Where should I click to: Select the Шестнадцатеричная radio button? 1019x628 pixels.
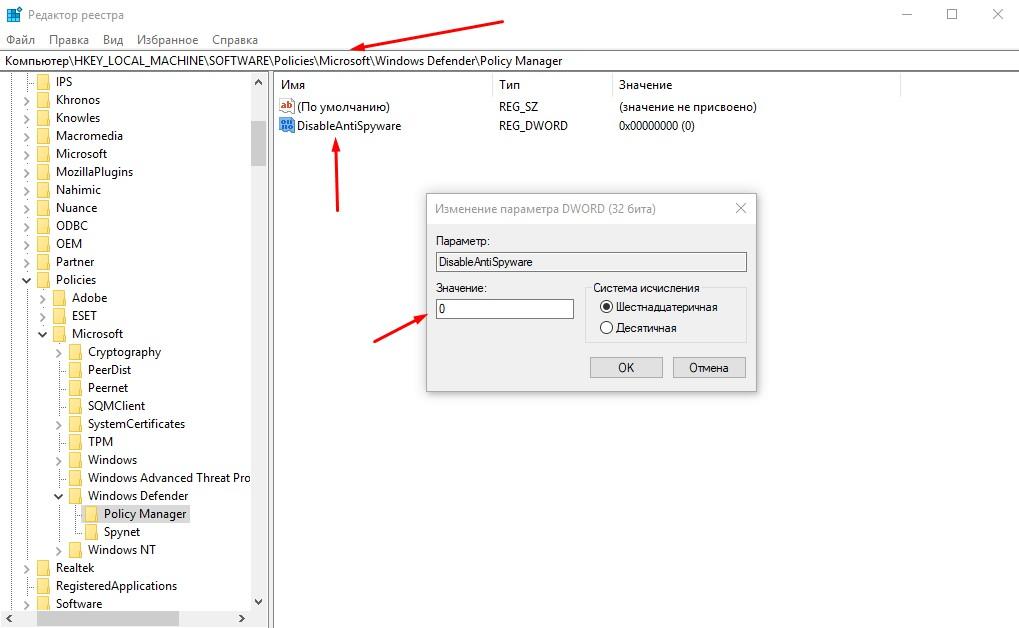pos(606,307)
